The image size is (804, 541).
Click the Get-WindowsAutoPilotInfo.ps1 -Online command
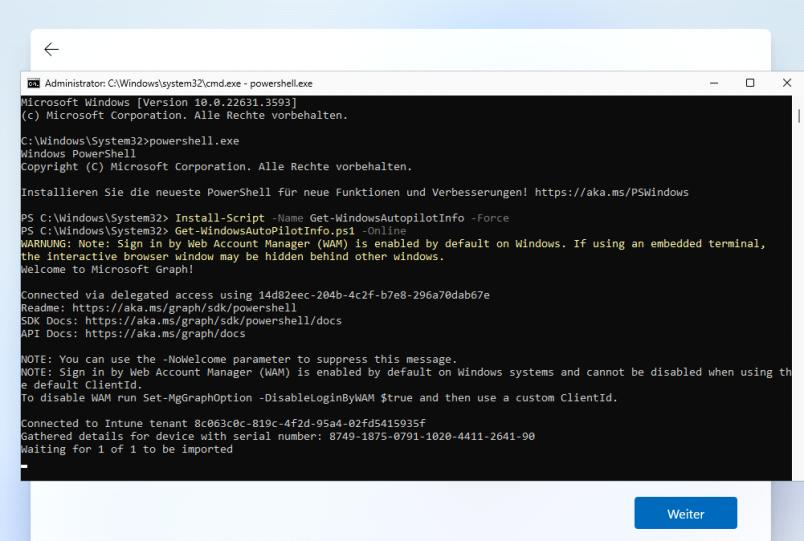290,231
